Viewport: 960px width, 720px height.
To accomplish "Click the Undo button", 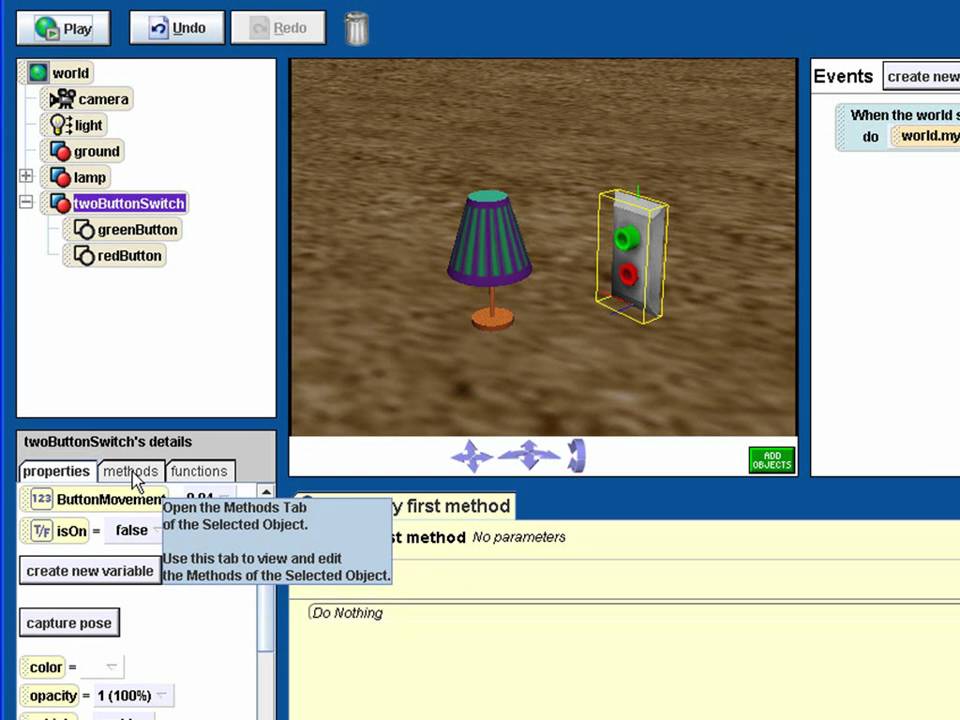I will 177,28.
